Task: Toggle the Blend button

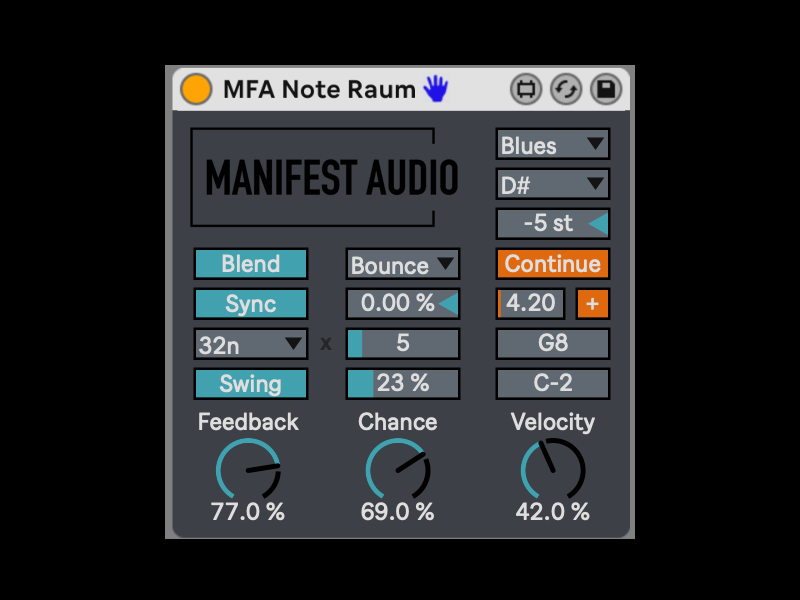Action: (x=250, y=264)
